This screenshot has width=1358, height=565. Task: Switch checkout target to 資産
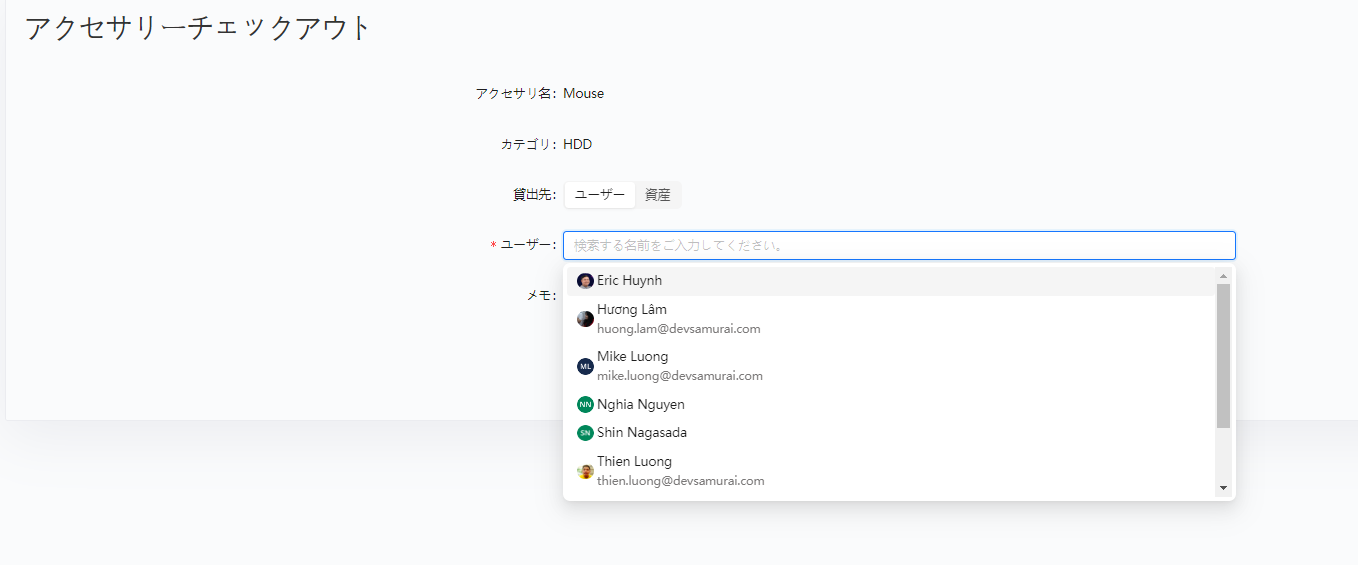pos(657,195)
